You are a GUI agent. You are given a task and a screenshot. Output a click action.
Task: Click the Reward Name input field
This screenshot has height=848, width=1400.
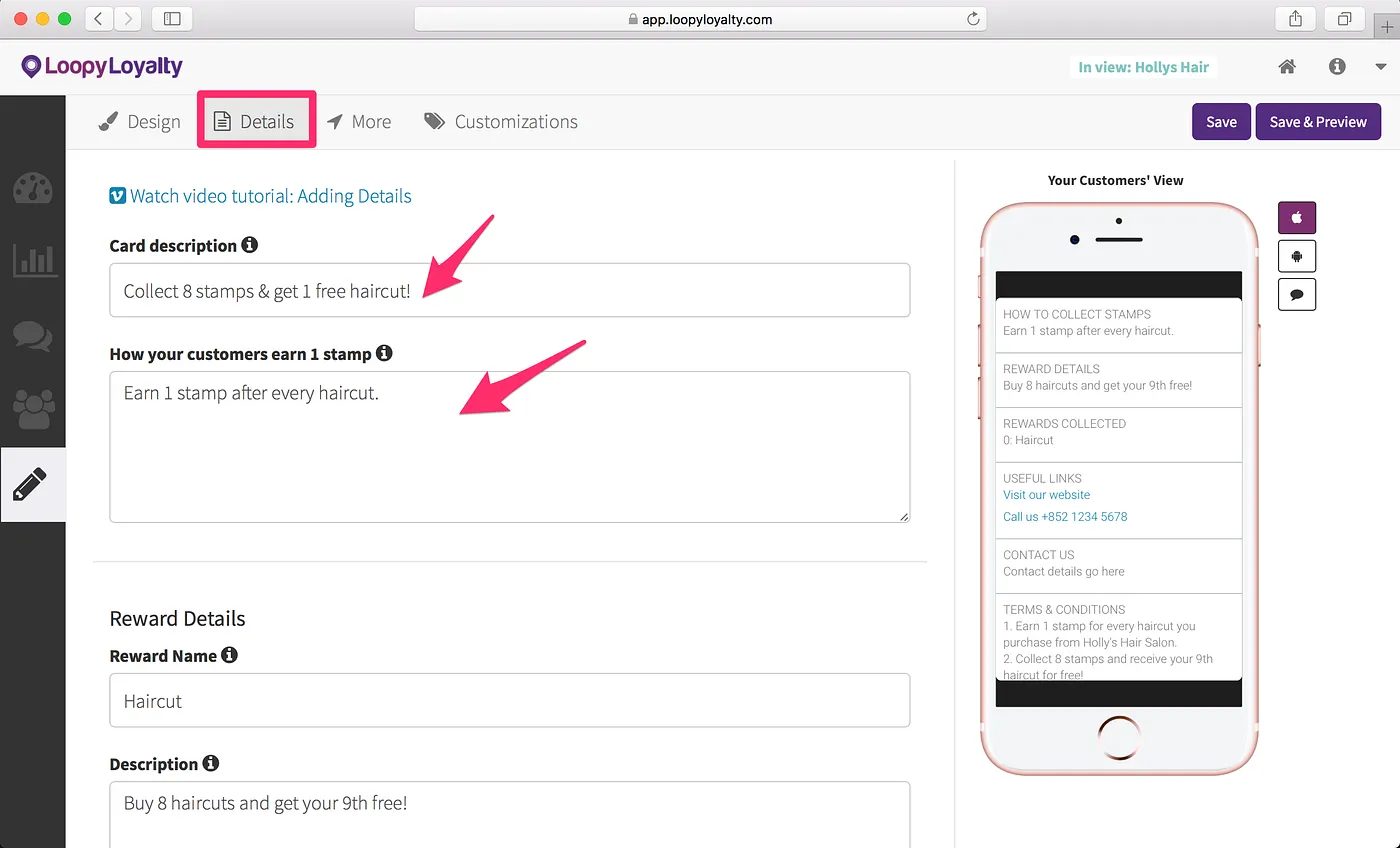pyautogui.click(x=510, y=700)
